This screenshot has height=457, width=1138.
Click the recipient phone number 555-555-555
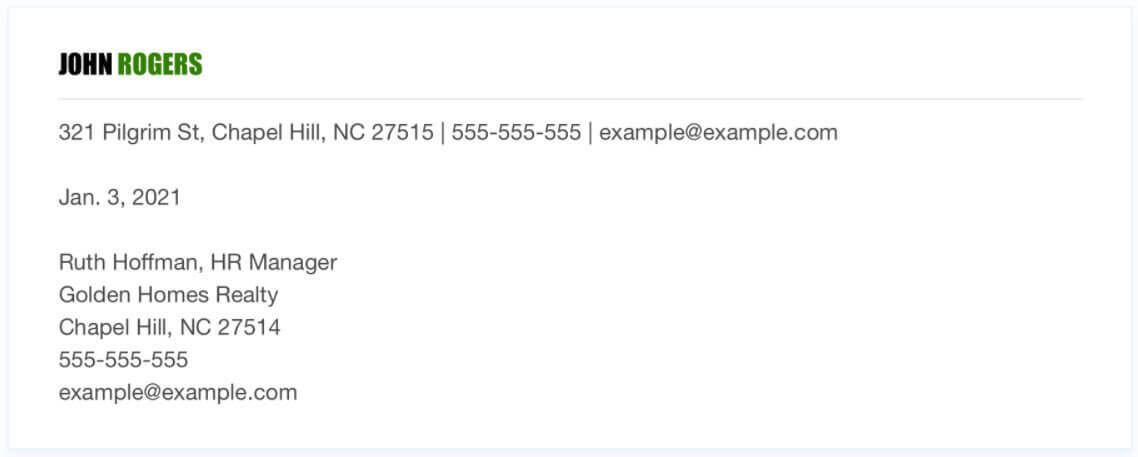pyautogui.click(x=123, y=360)
